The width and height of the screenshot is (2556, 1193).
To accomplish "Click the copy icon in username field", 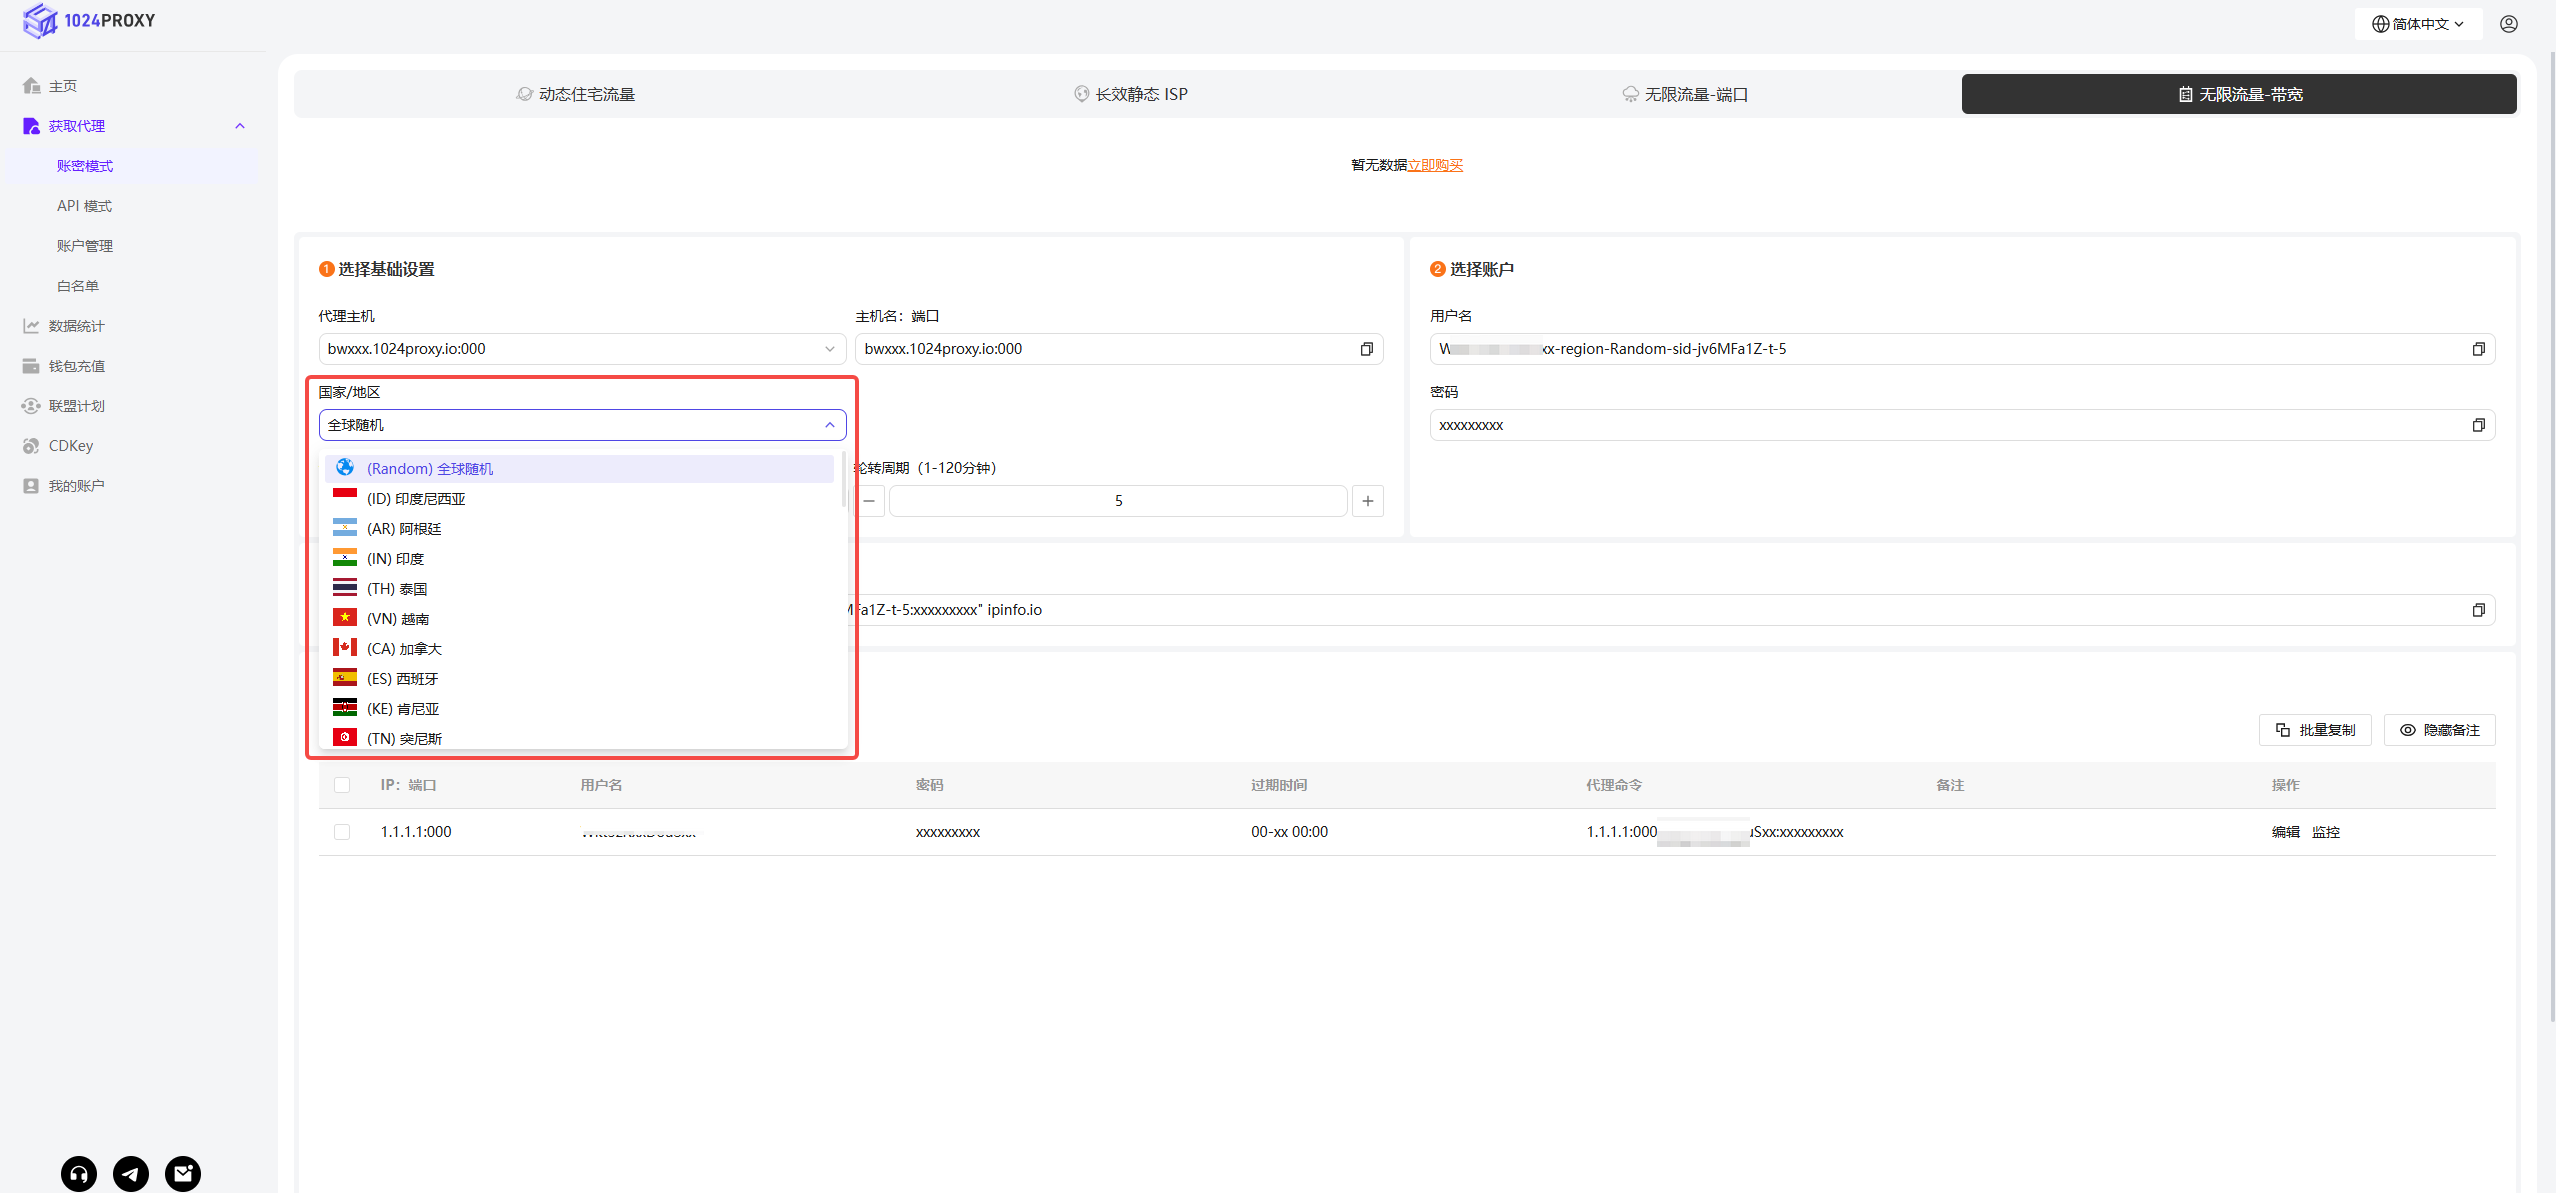I will [2478, 349].
